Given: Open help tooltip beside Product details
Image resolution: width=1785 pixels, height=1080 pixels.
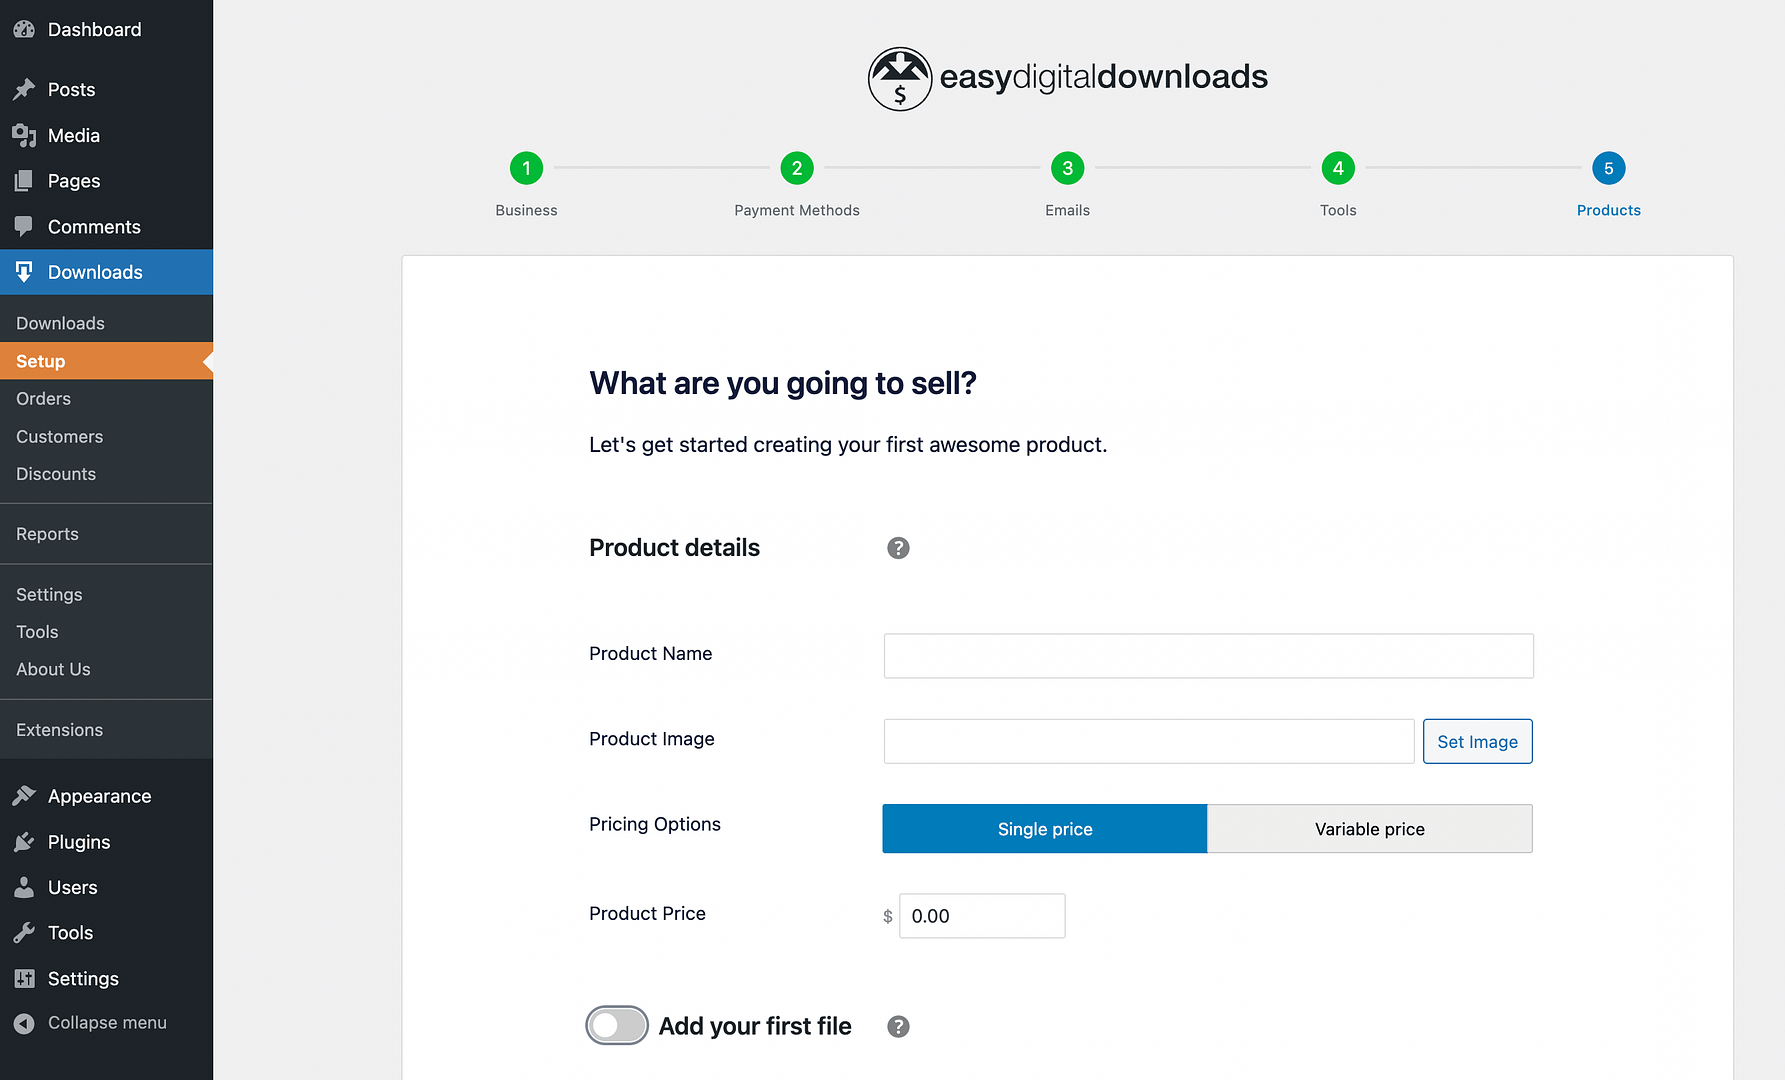Looking at the screenshot, I should 898,548.
